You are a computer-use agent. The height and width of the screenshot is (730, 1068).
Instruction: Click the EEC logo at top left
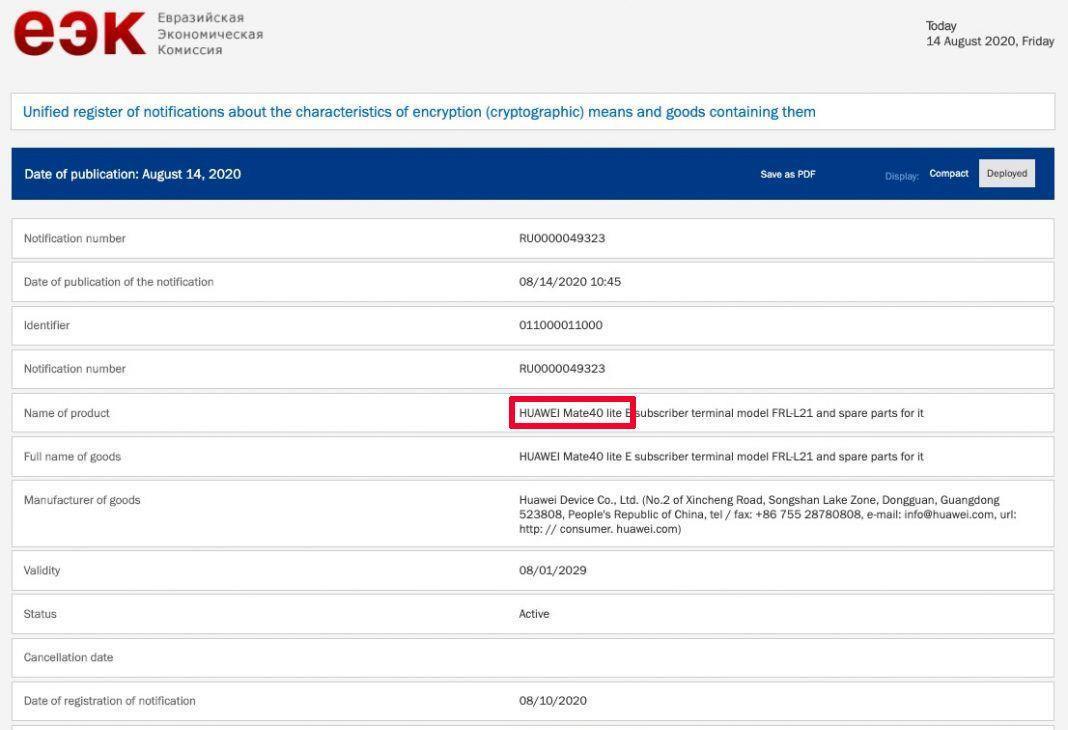[x=78, y=33]
